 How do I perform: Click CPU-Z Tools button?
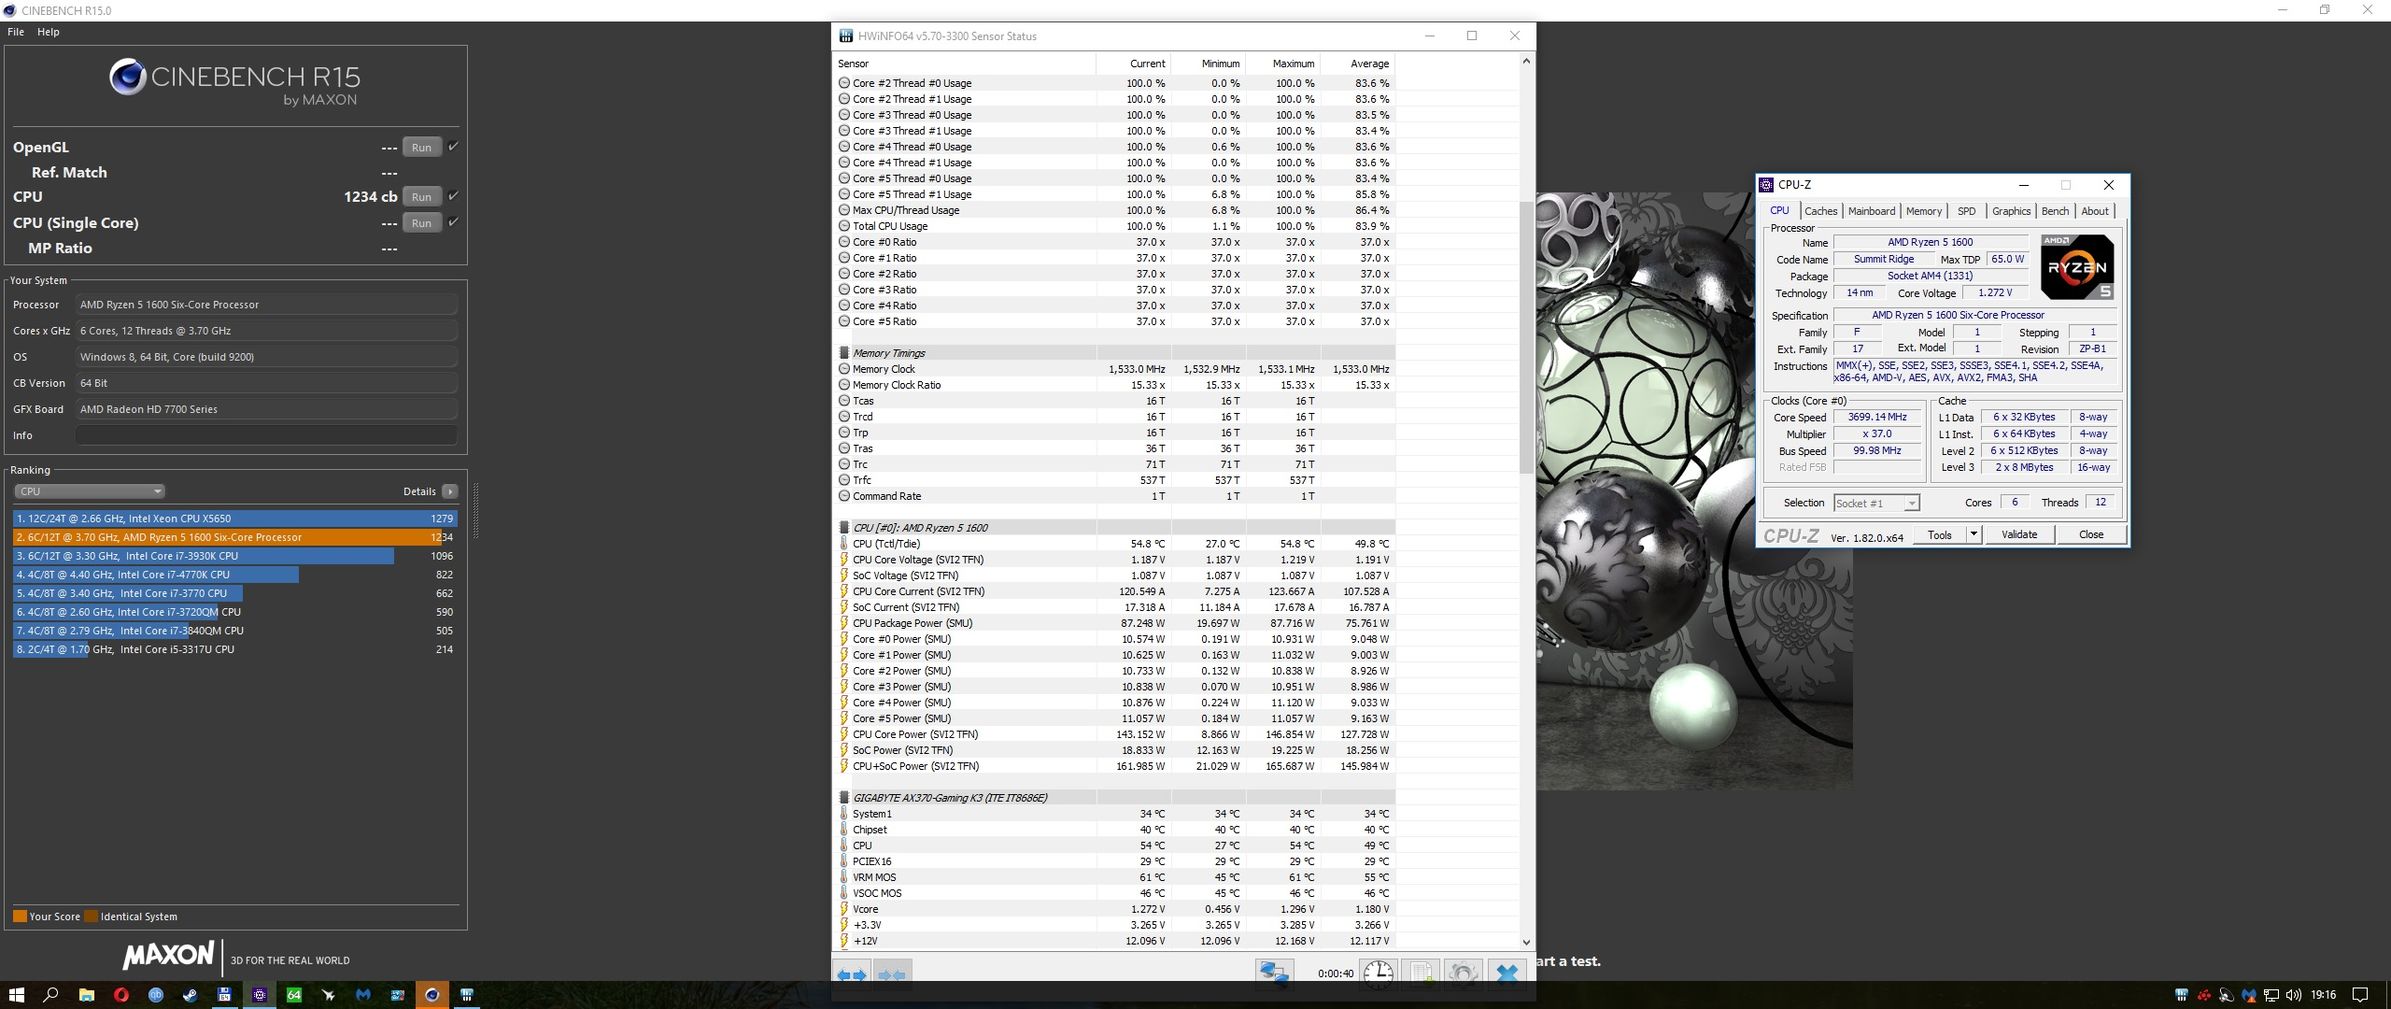pos(1940,534)
